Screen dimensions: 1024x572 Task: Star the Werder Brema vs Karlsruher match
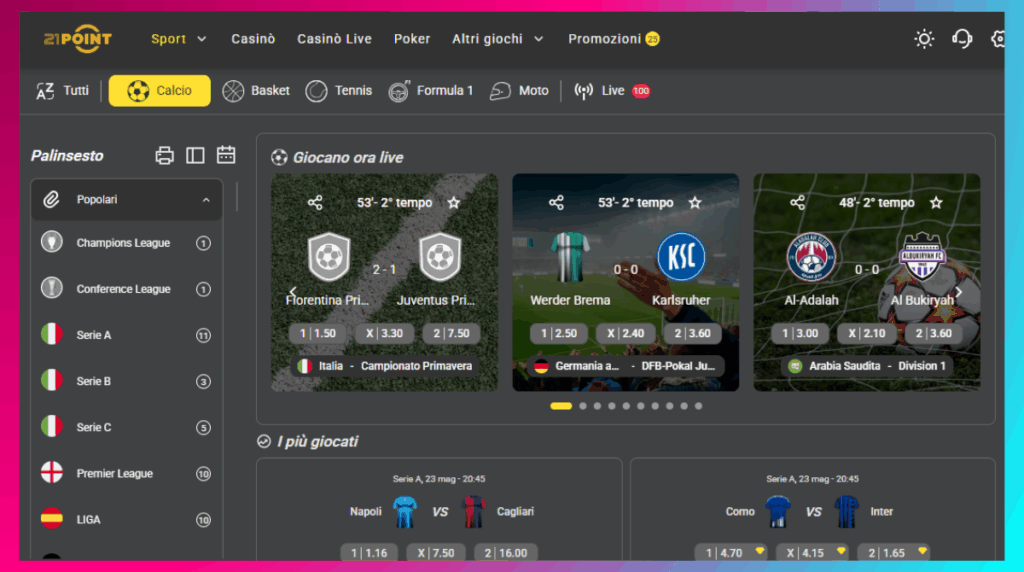[x=695, y=203]
